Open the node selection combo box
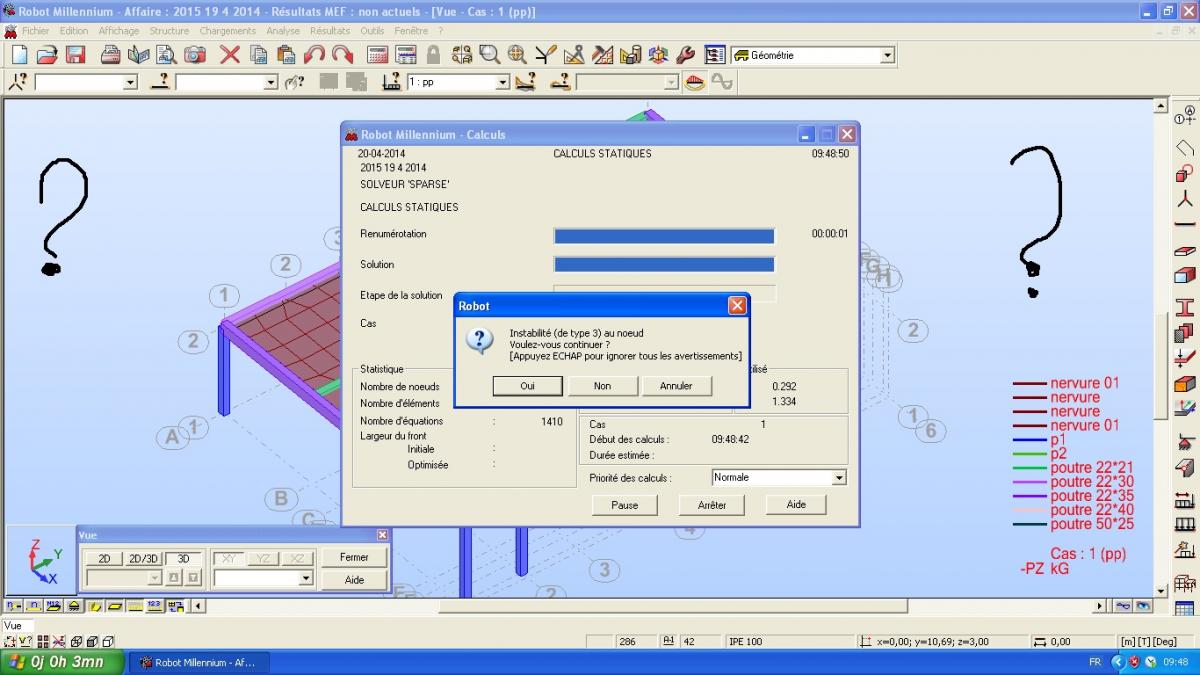The width and height of the screenshot is (1200, 675). point(130,82)
